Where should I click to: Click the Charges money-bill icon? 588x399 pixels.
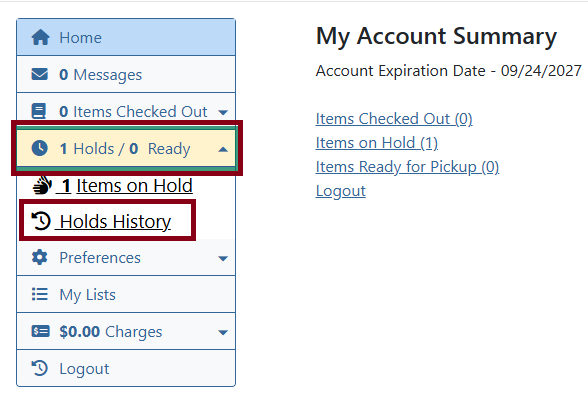(x=40, y=332)
